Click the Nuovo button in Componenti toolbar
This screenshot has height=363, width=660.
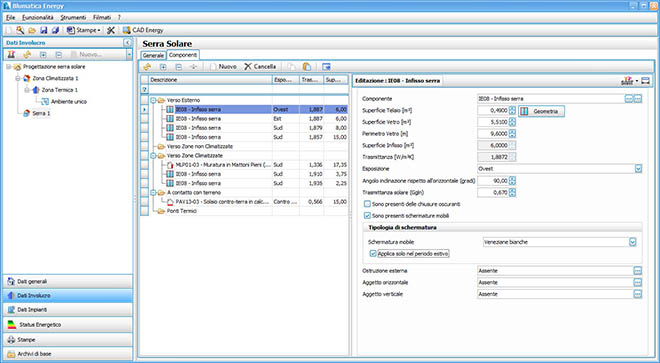click(x=223, y=67)
